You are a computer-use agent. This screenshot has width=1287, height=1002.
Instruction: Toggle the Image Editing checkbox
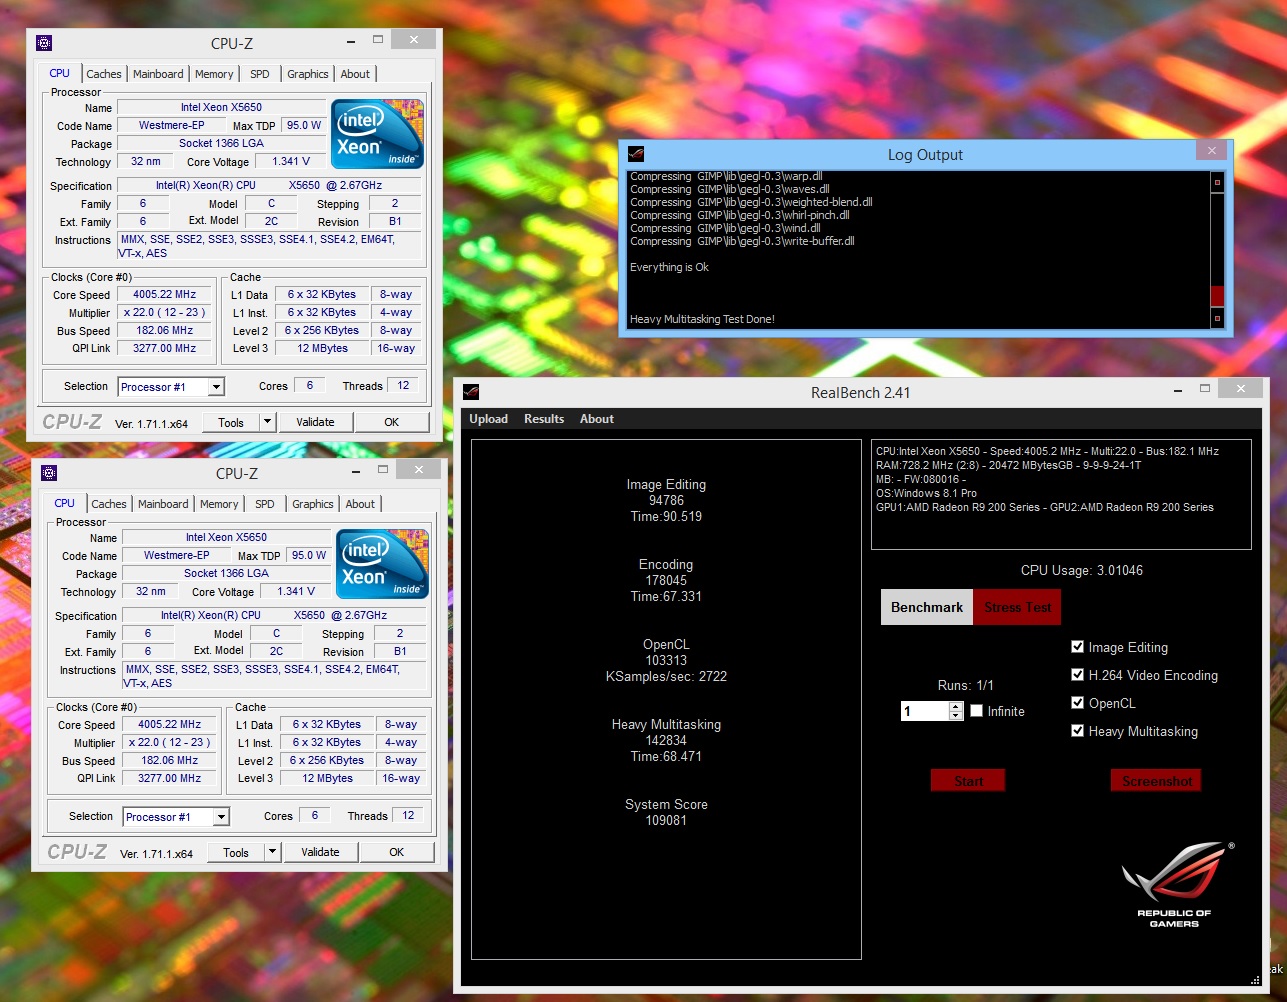click(1077, 647)
